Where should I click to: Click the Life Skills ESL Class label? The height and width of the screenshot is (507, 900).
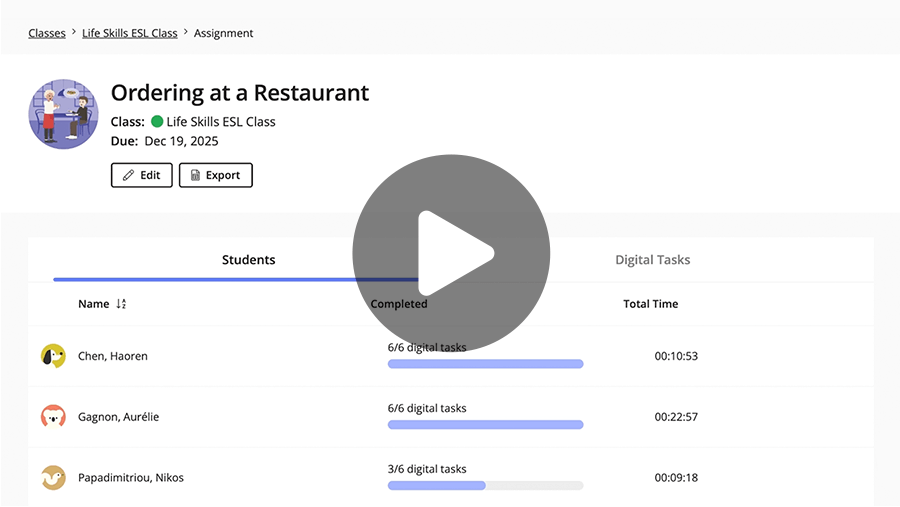coord(221,122)
